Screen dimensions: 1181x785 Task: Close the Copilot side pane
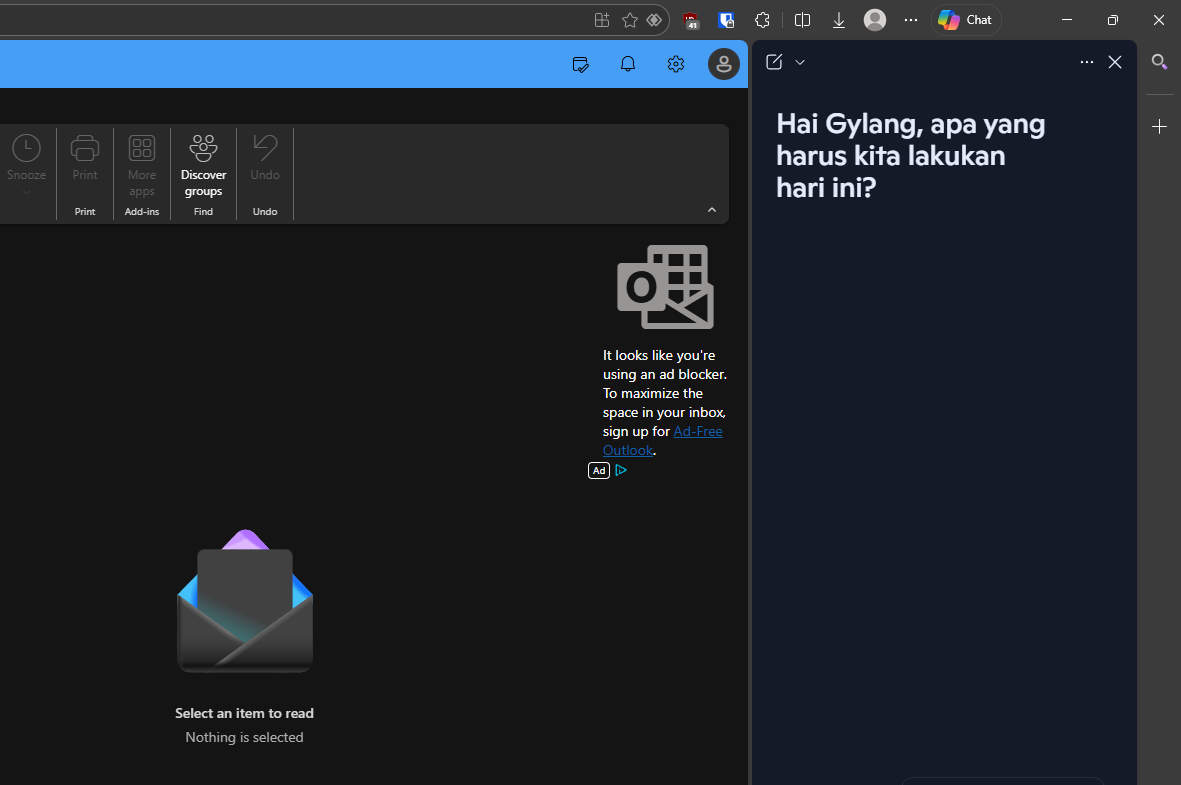point(1115,62)
